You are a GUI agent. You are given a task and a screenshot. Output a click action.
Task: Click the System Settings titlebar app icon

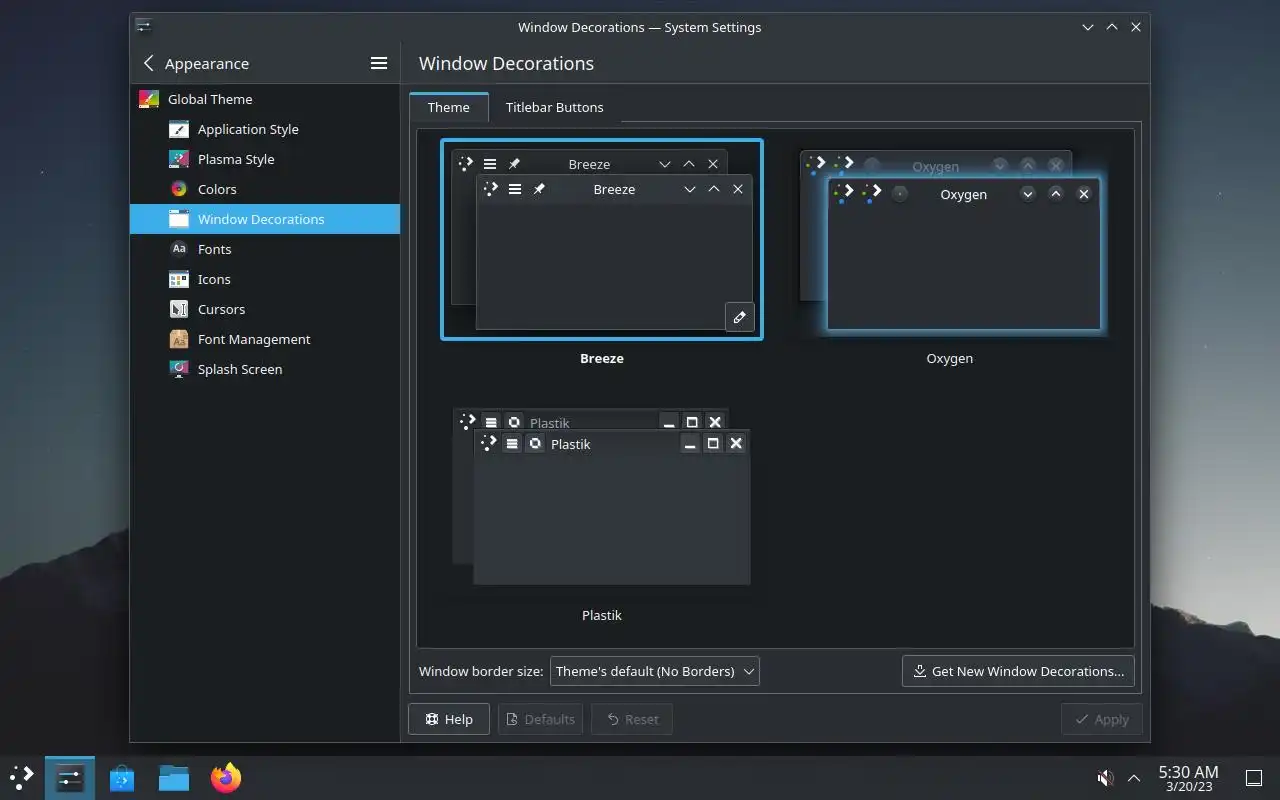[x=144, y=27]
